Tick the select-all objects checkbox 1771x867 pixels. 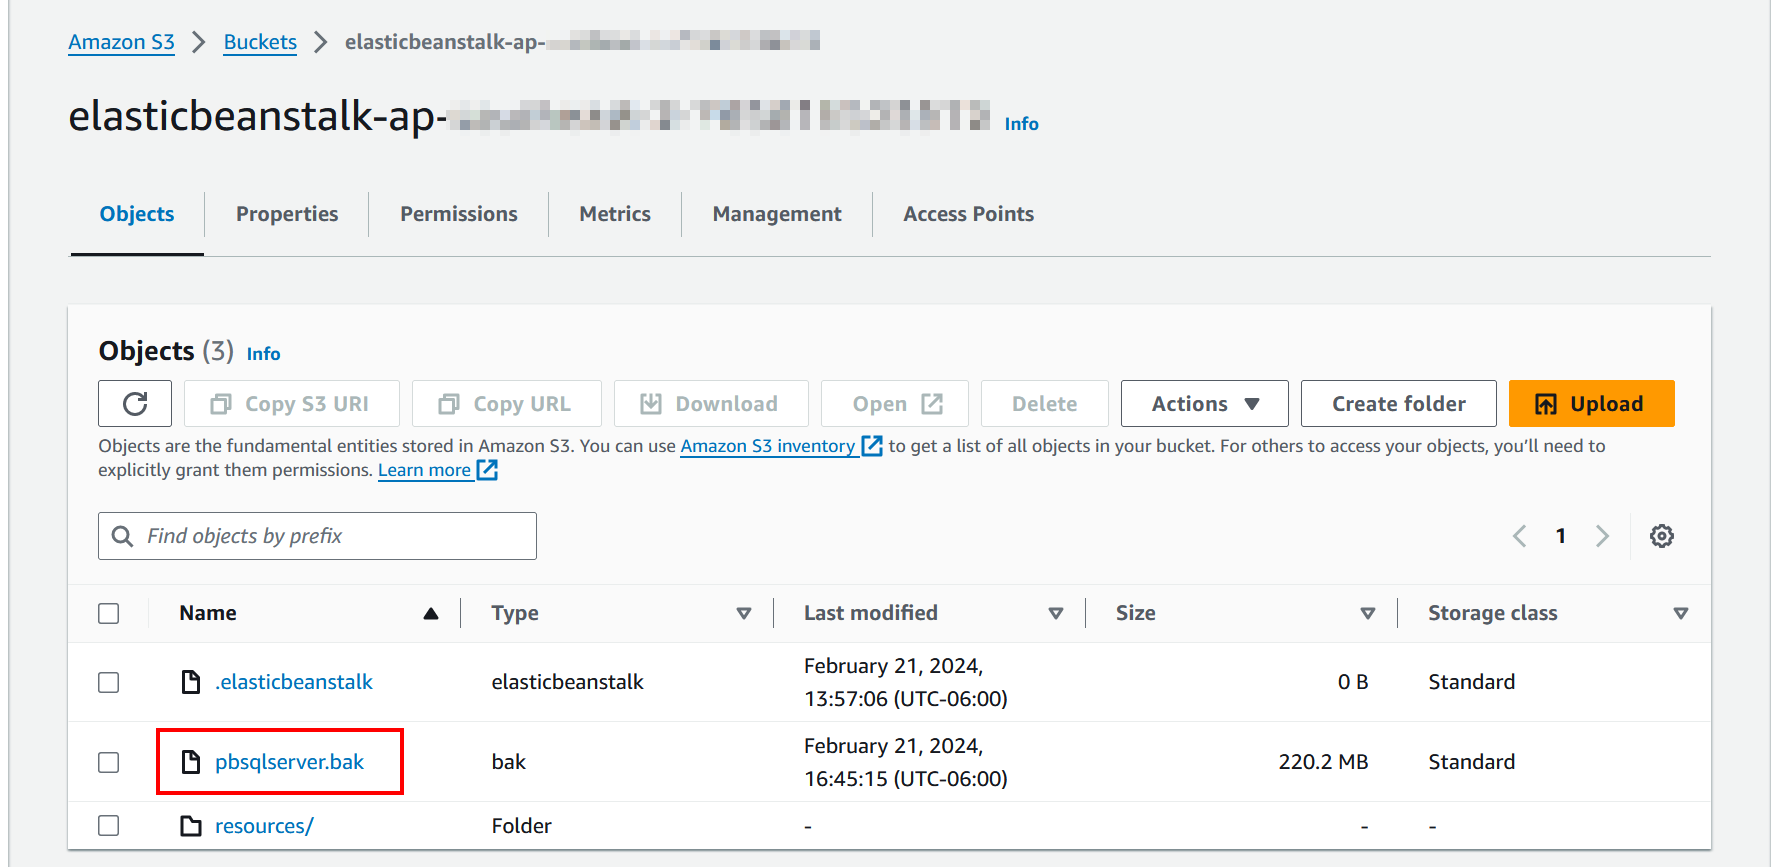(109, 613)
